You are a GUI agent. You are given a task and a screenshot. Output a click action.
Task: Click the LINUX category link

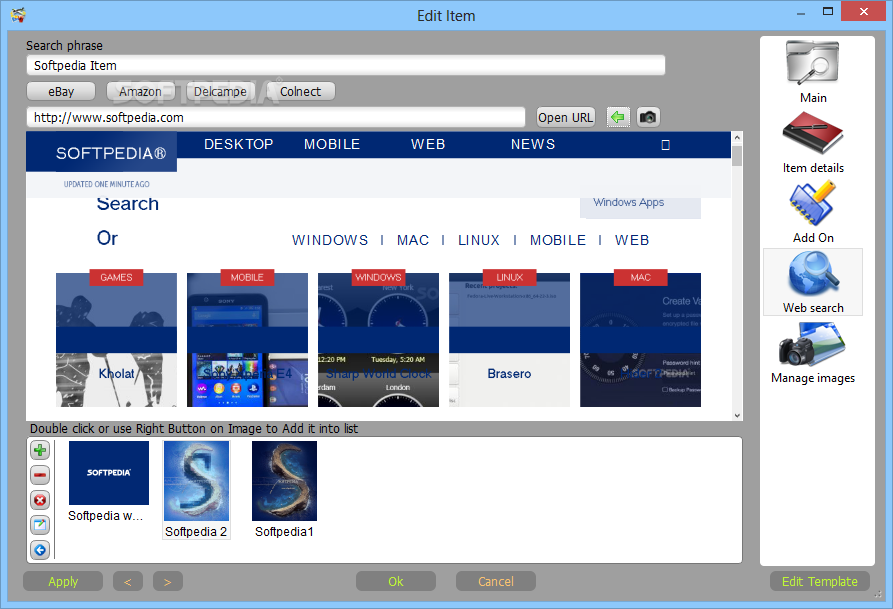click(479, 240)
